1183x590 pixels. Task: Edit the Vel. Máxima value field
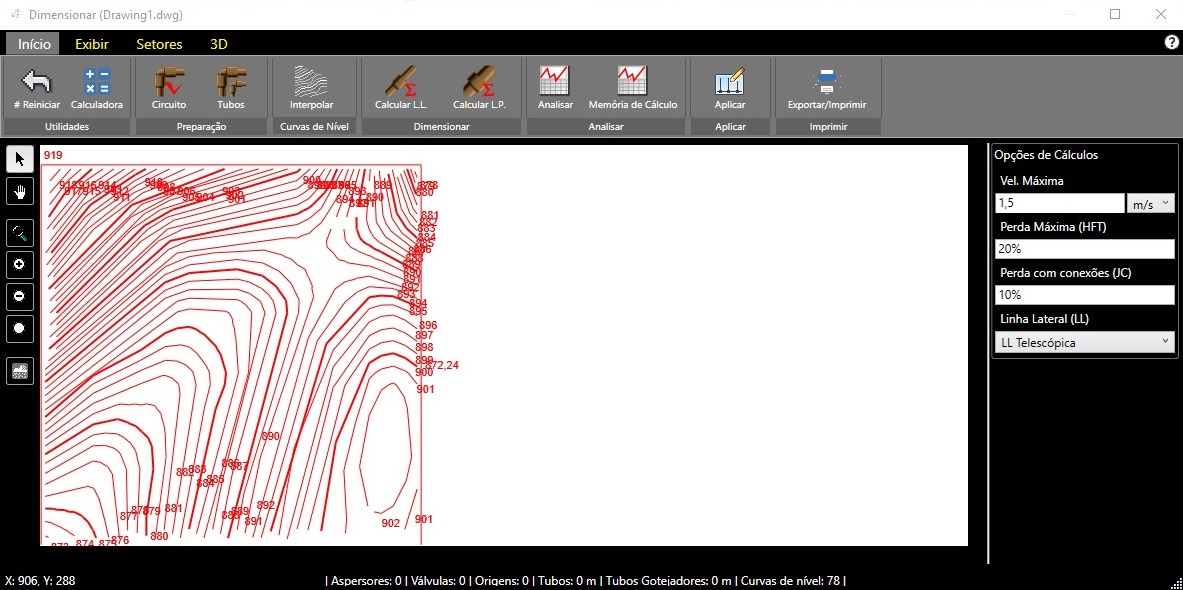click(1059, 203)
